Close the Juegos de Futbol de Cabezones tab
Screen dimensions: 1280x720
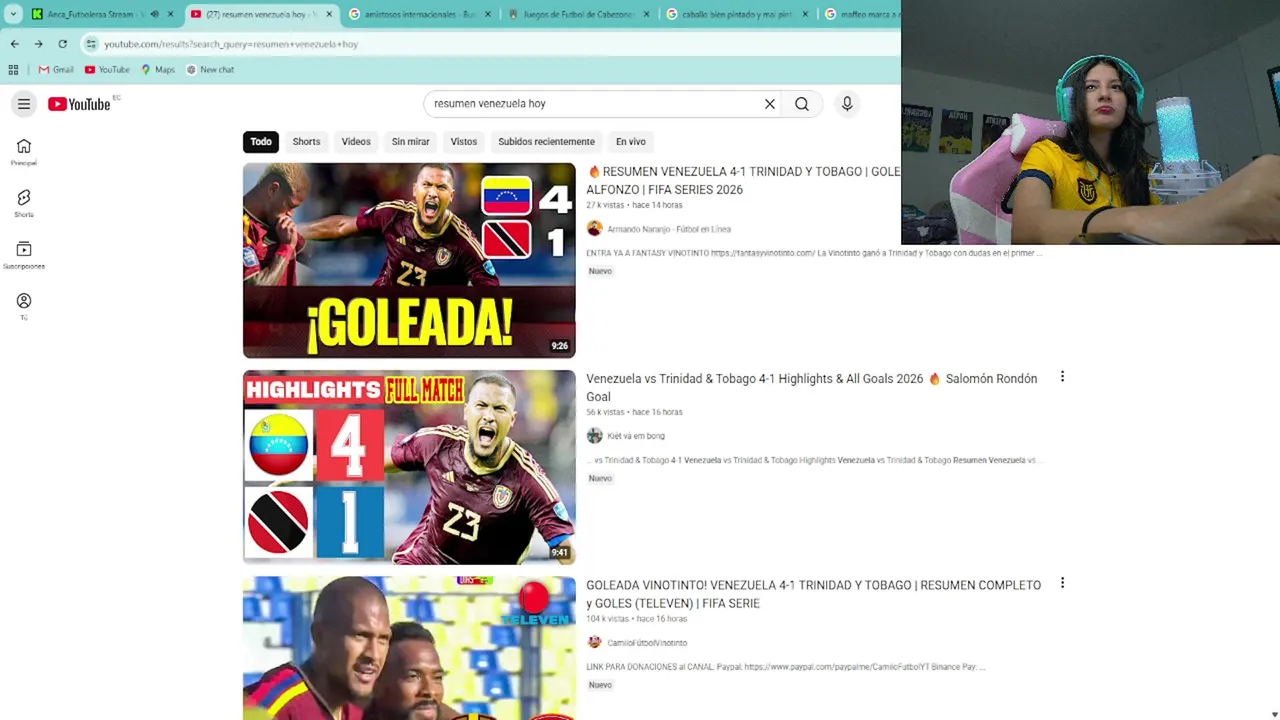point(646,14)
